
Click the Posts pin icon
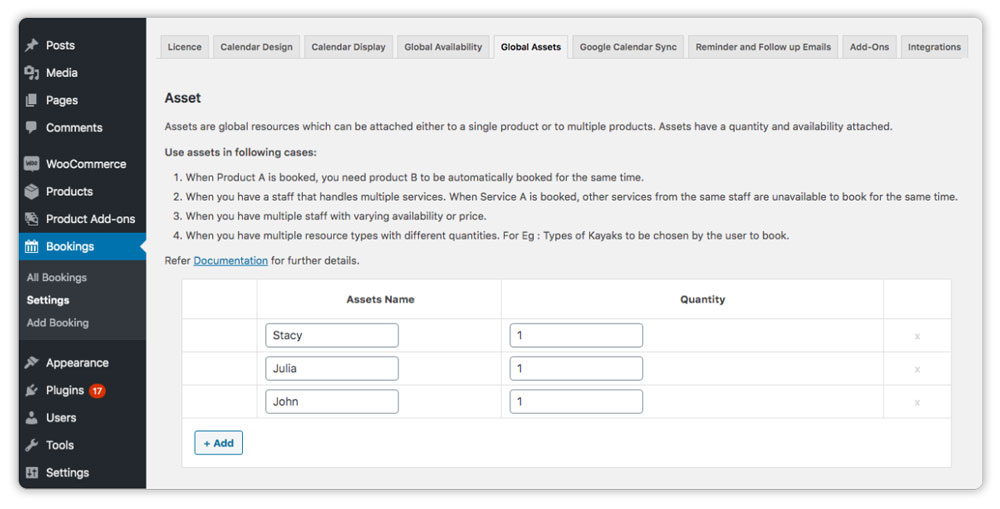(x=31, y=45)
